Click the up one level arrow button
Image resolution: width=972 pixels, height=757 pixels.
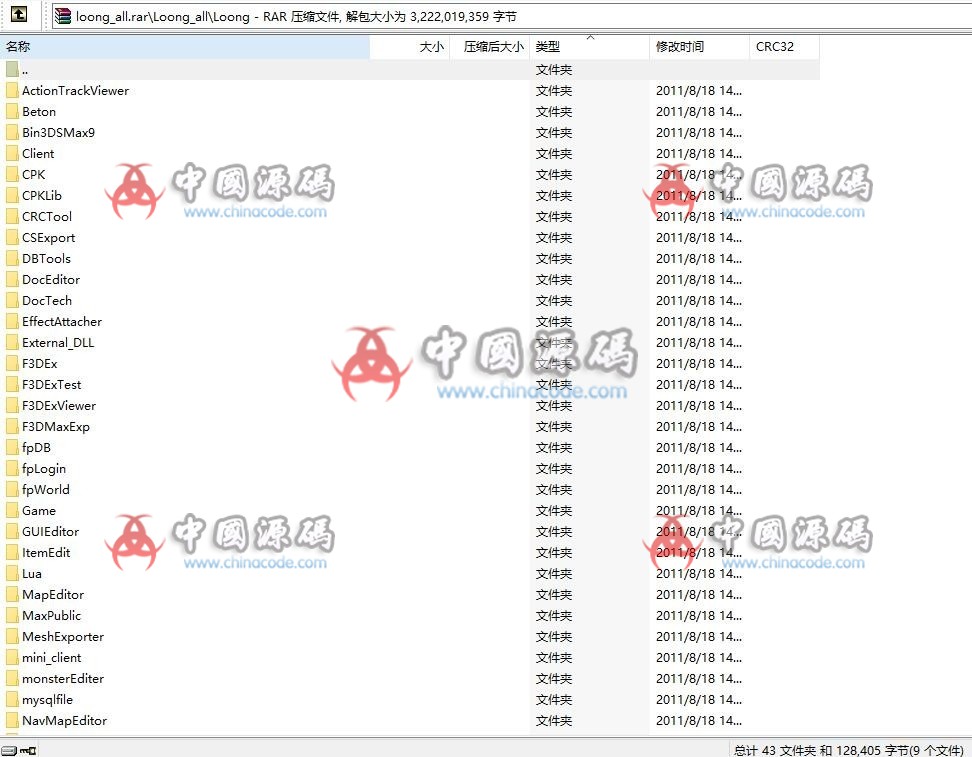coord(18,15)
